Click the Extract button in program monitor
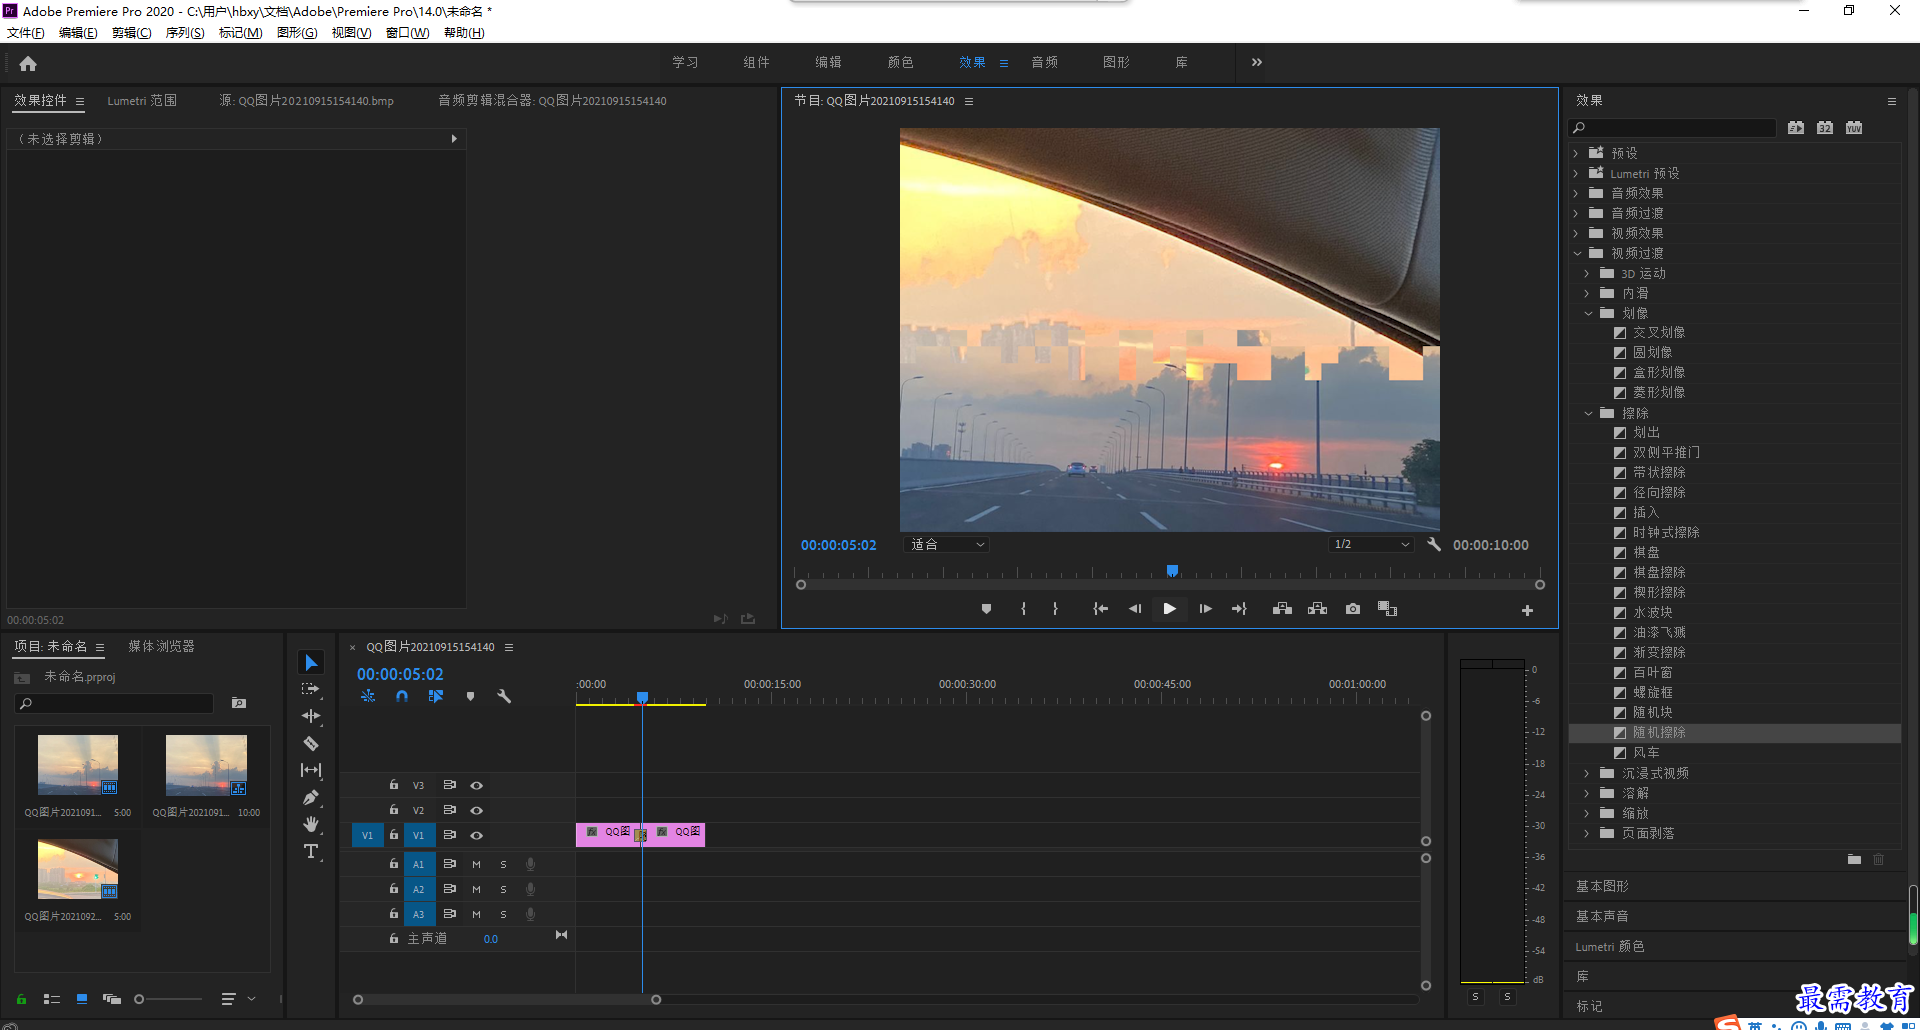 coord(1317,609)
